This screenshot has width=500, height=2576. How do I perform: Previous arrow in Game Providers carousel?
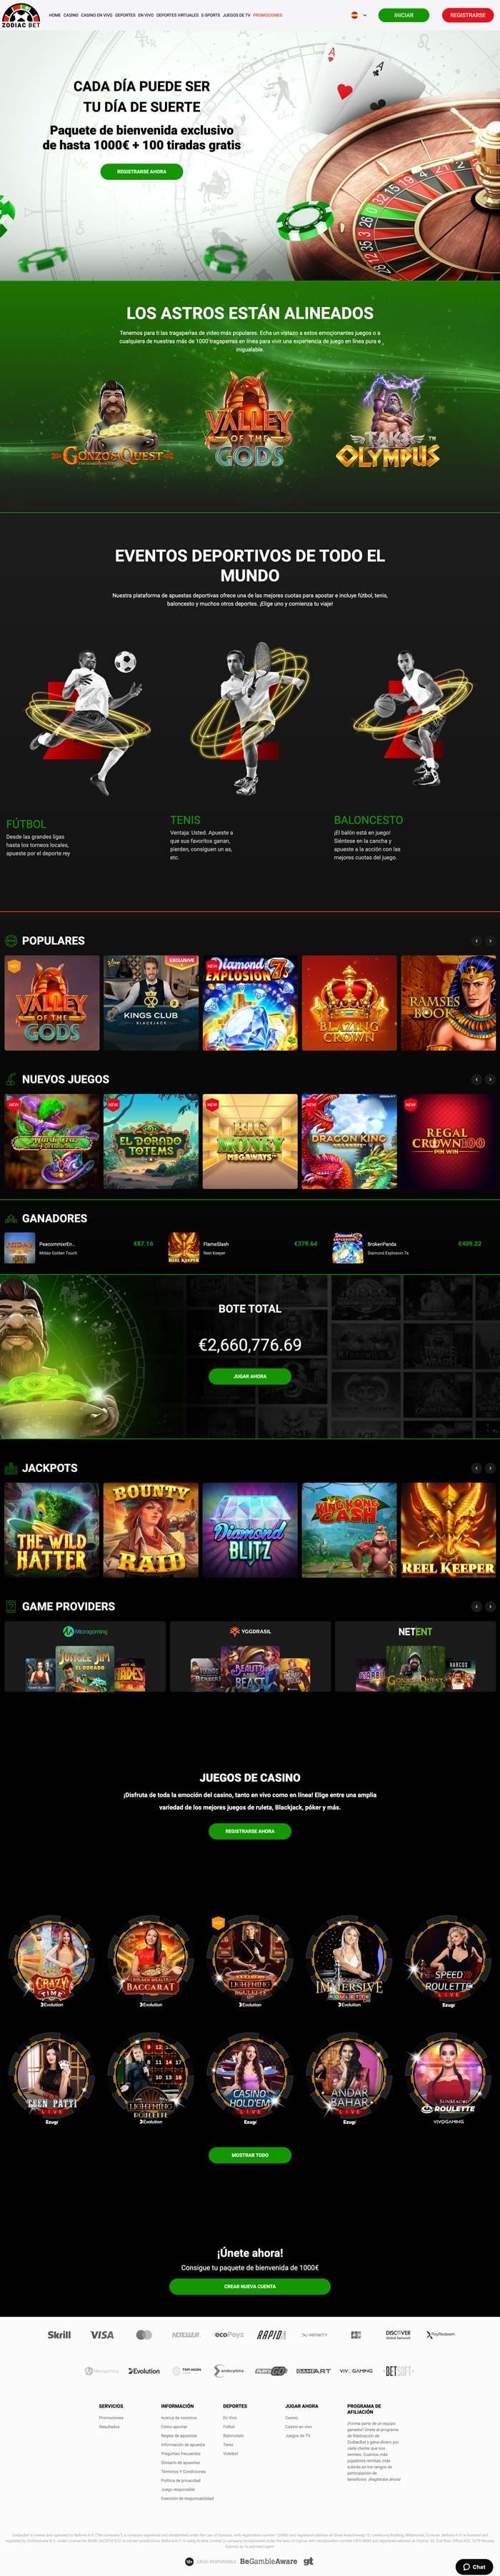point(477,1606)
